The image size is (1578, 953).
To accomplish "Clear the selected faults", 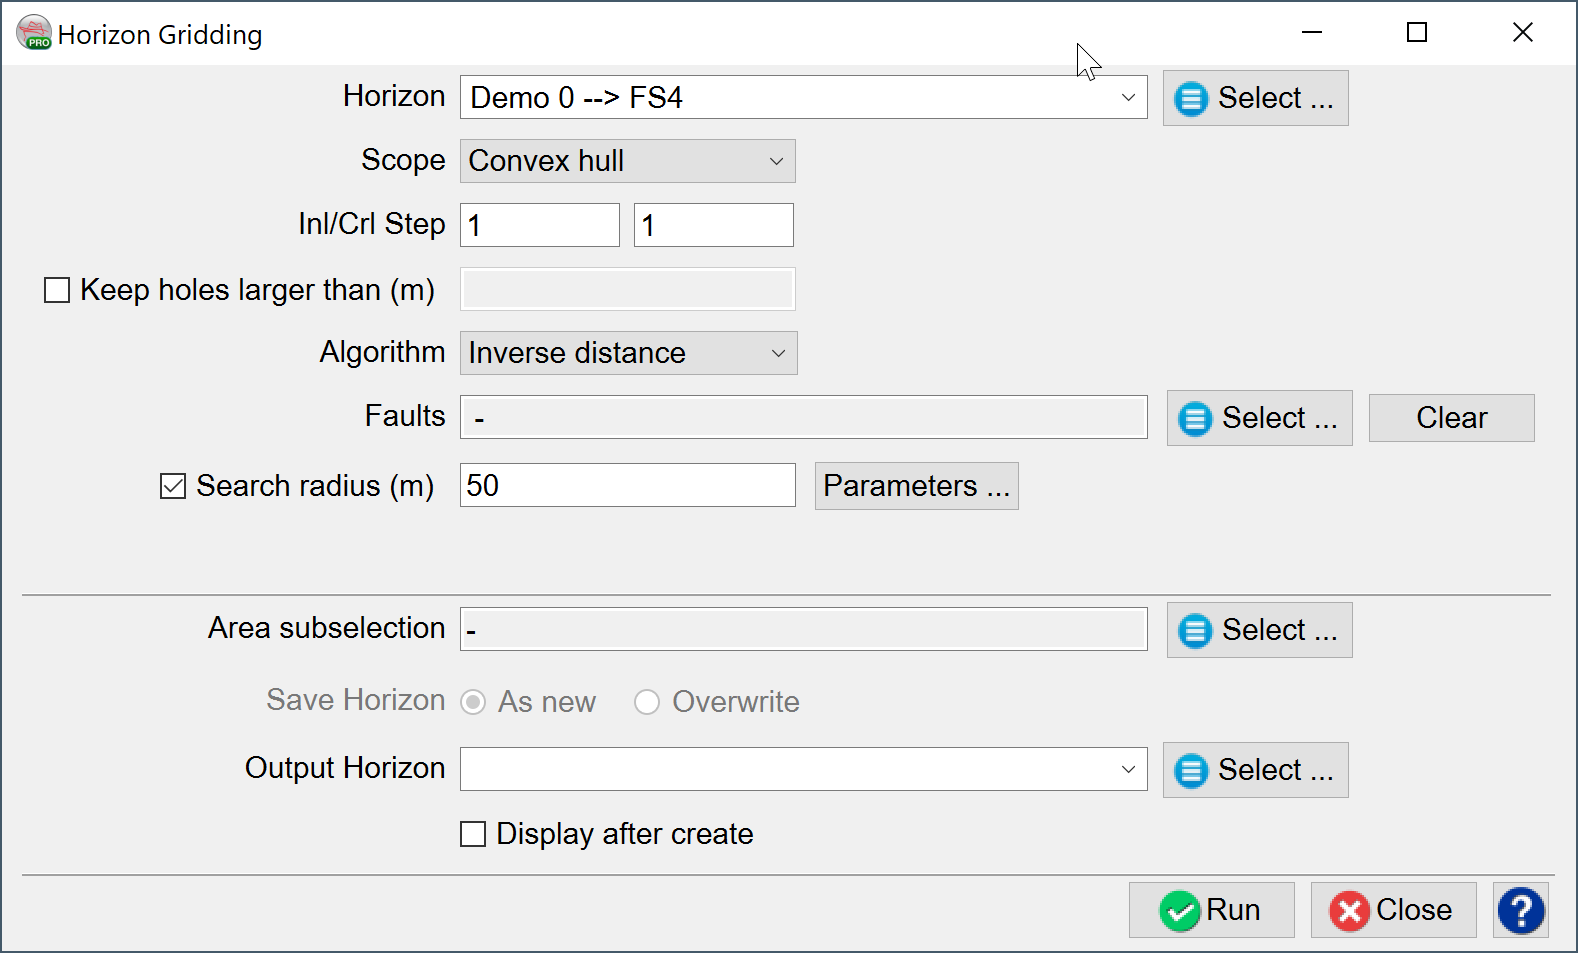I will tap(1450, 418).
